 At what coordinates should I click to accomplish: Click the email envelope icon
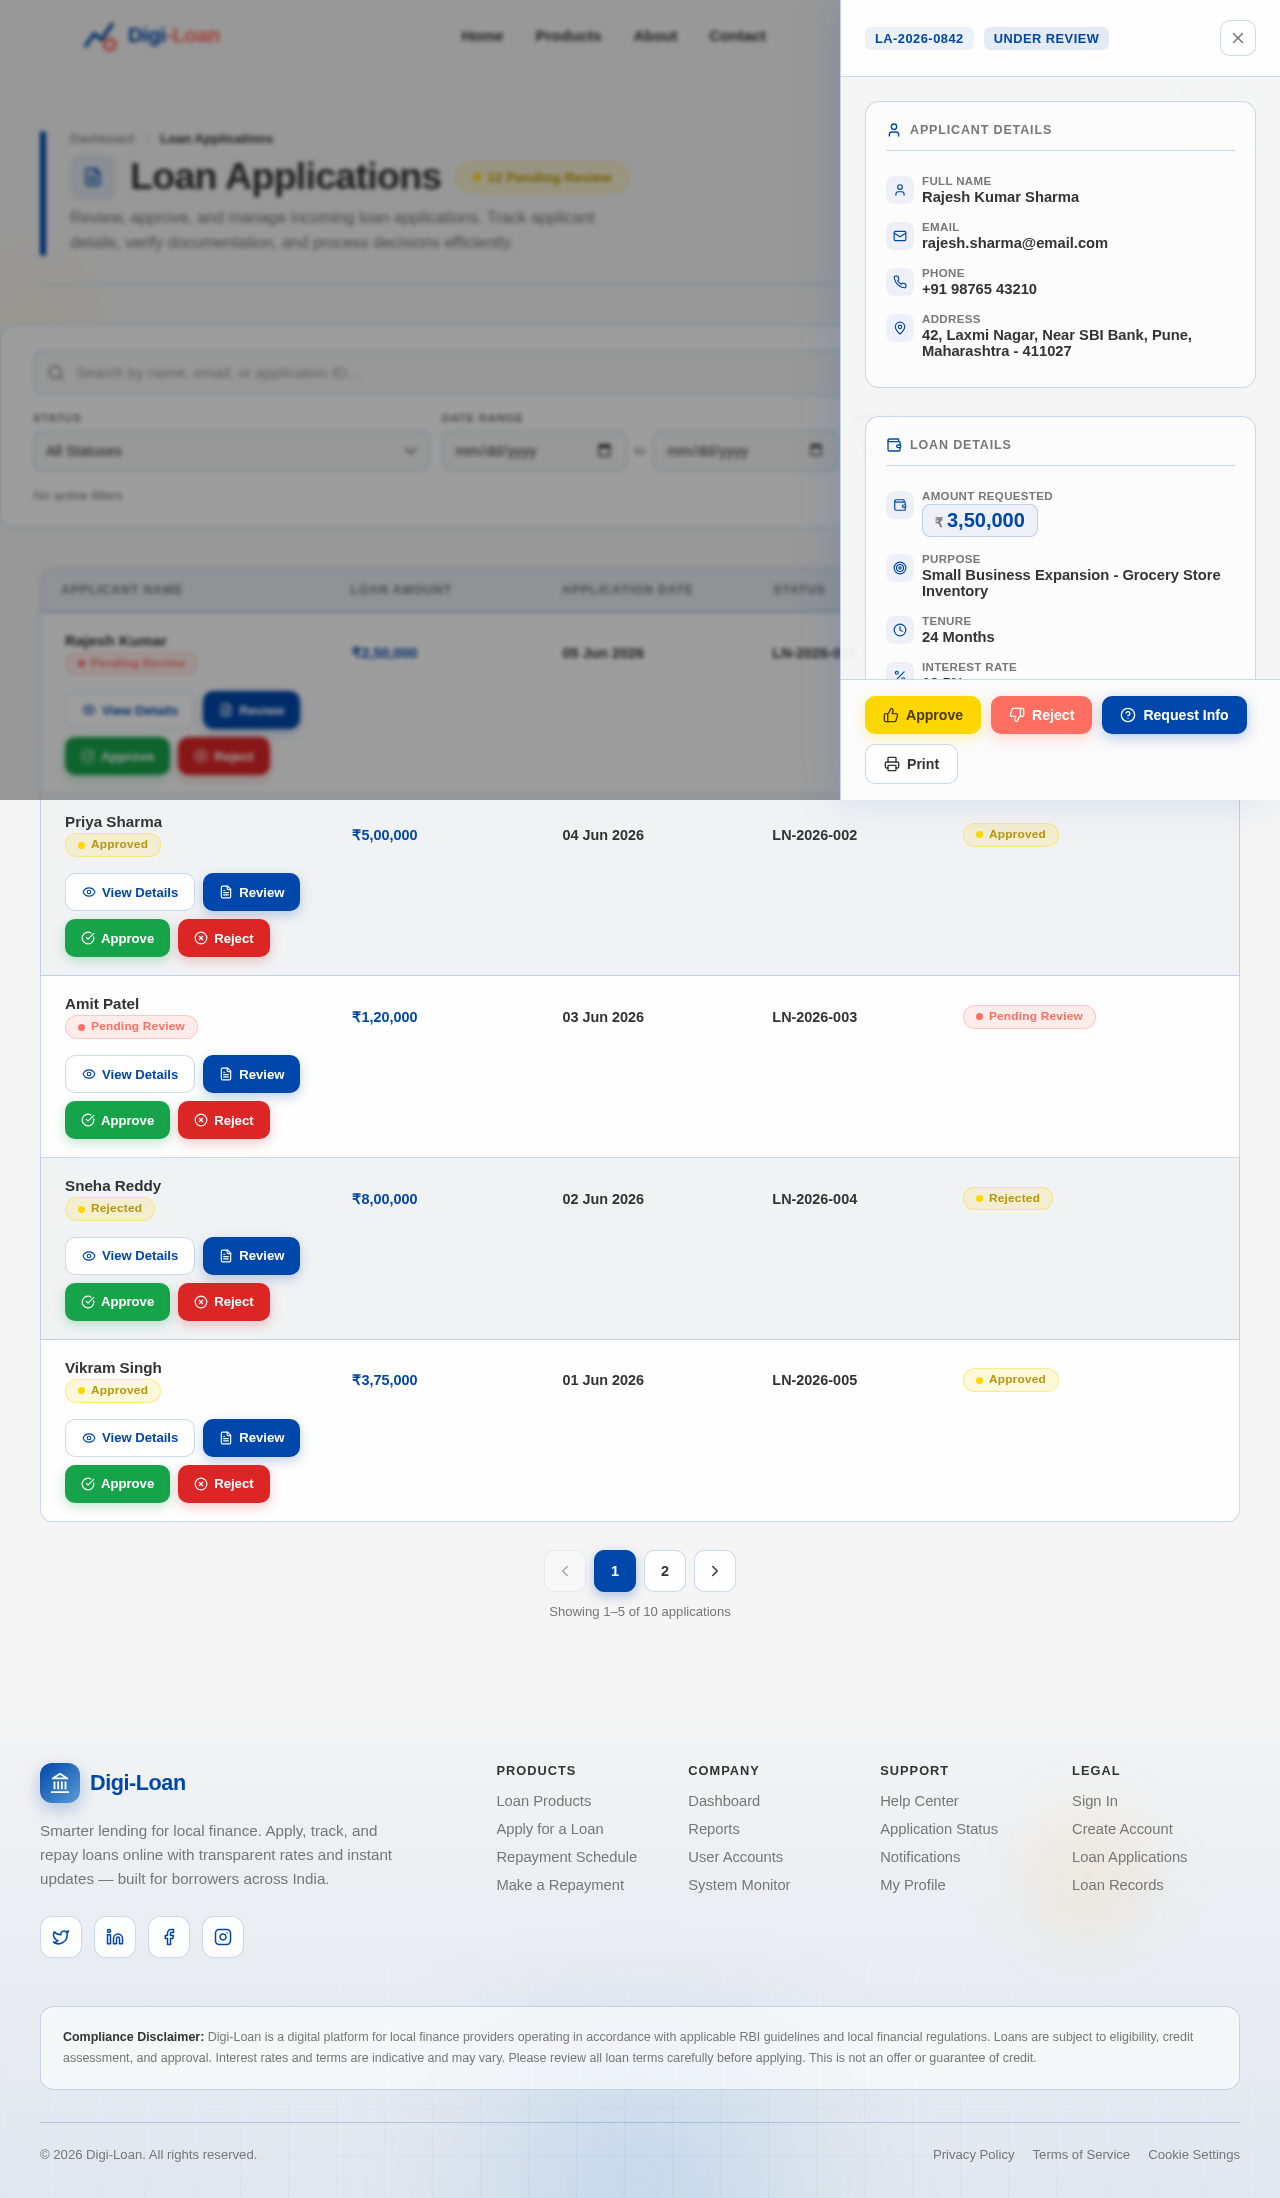pos(900,236)
